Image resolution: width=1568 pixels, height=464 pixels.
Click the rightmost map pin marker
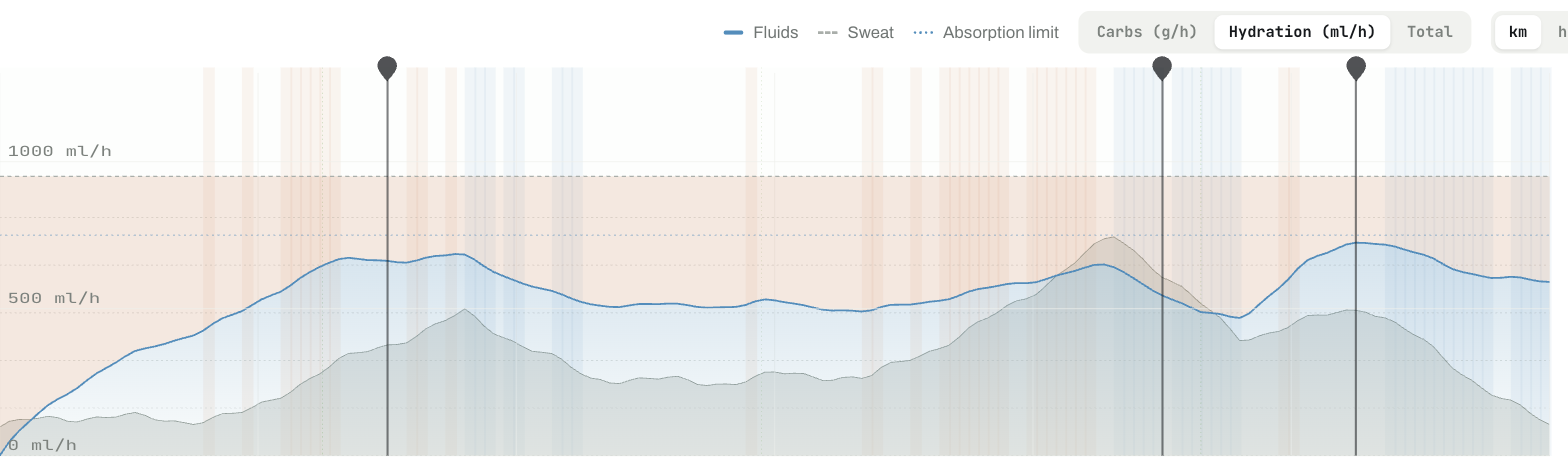point(1356,68)
